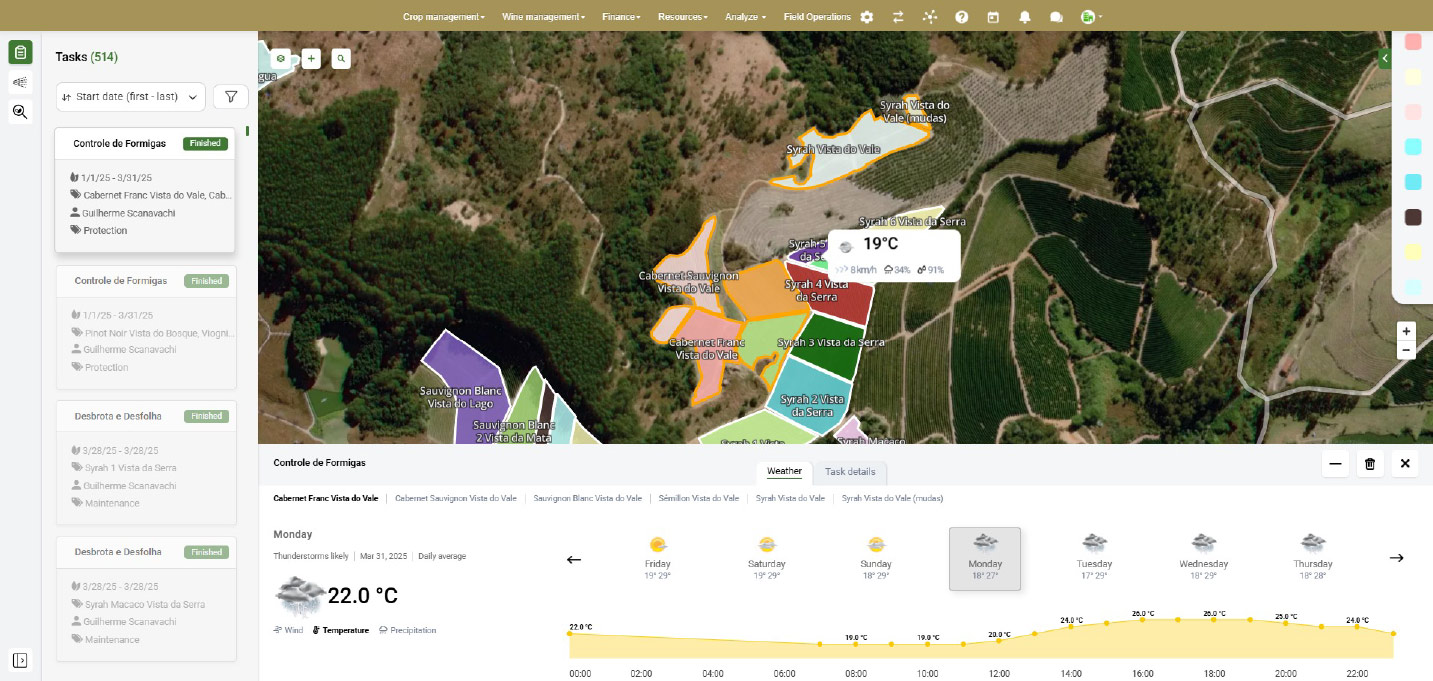Select Sunday forecast day

876,558
